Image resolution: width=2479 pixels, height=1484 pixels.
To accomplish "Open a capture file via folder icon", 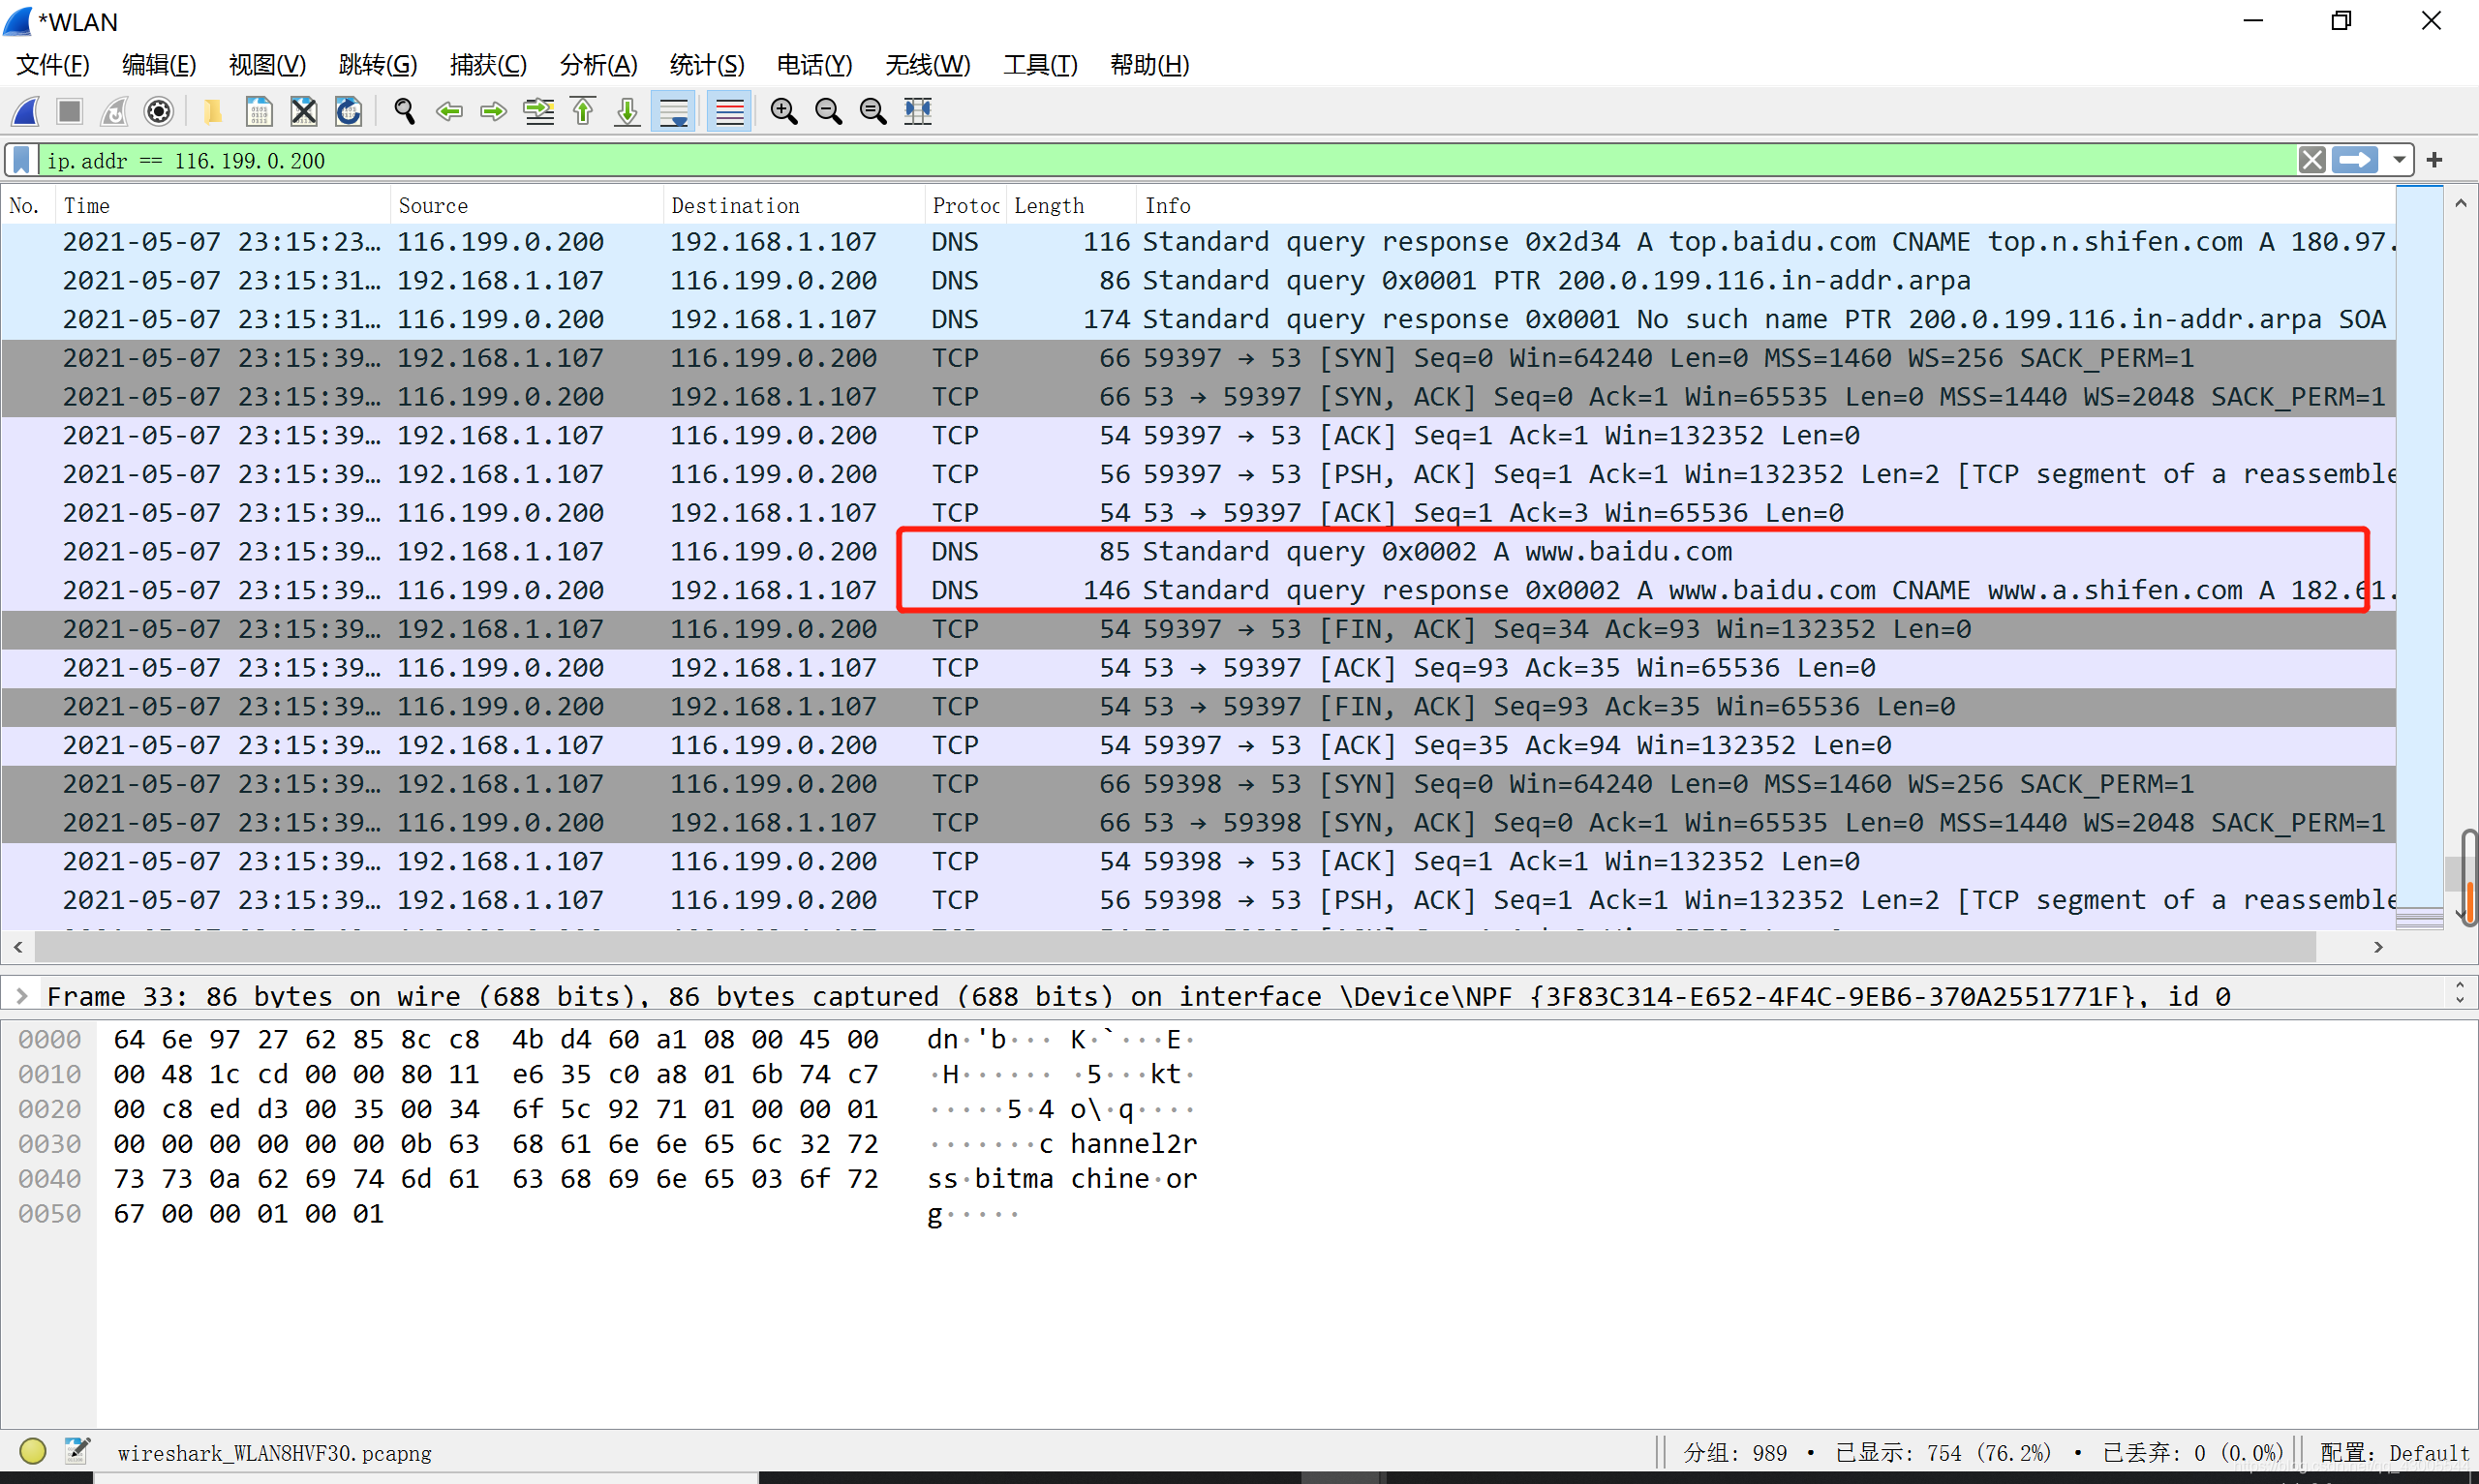I will 212,111.
